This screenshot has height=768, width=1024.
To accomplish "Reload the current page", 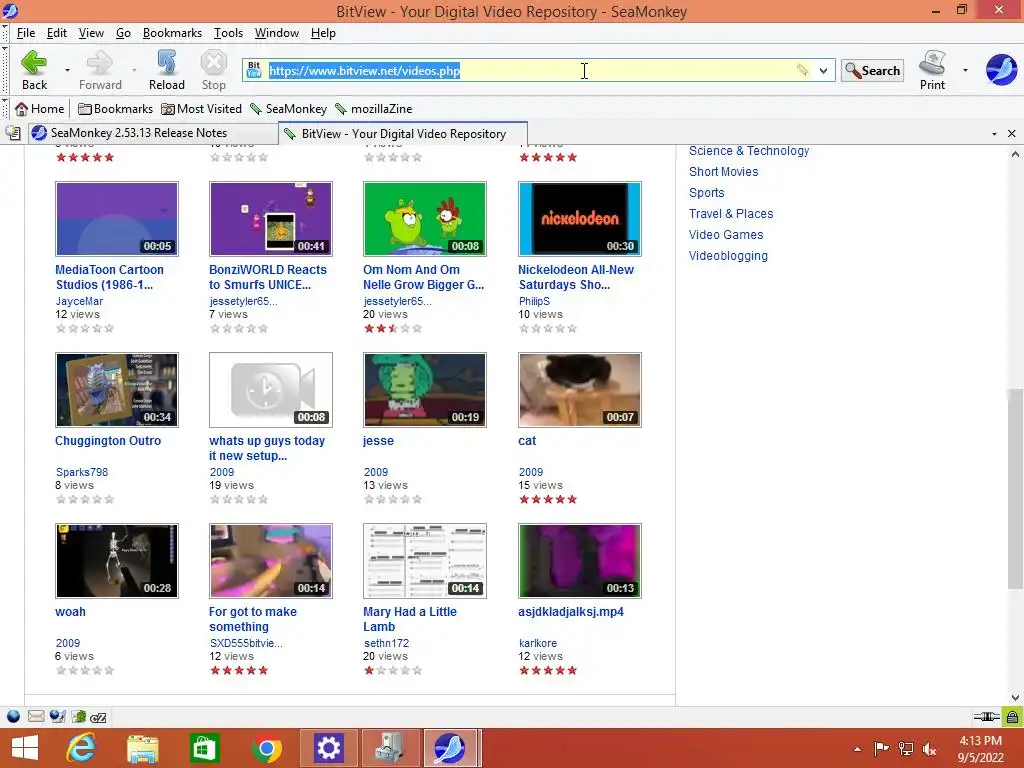I will tap(167, 69).
